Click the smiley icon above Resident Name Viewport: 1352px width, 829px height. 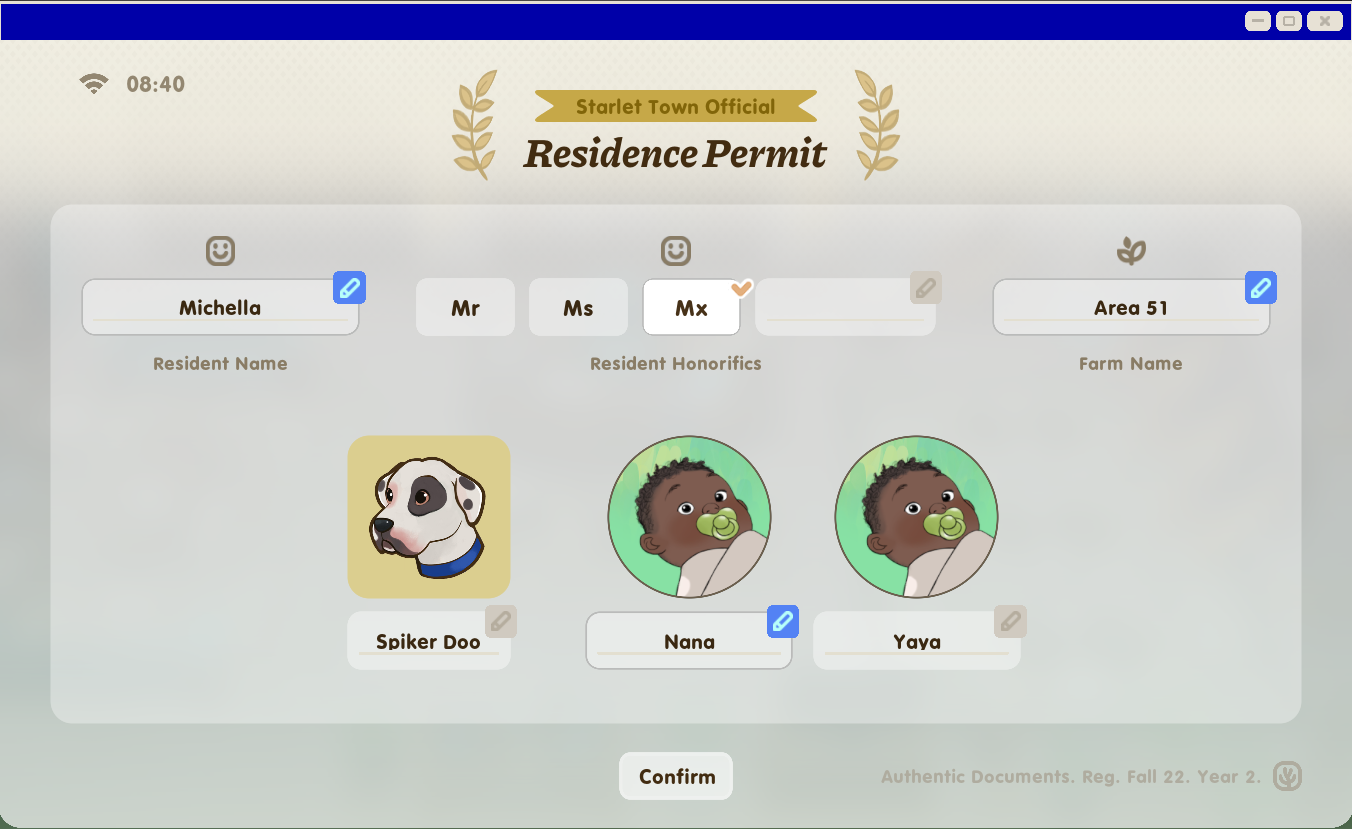click(x=220, y=251)
